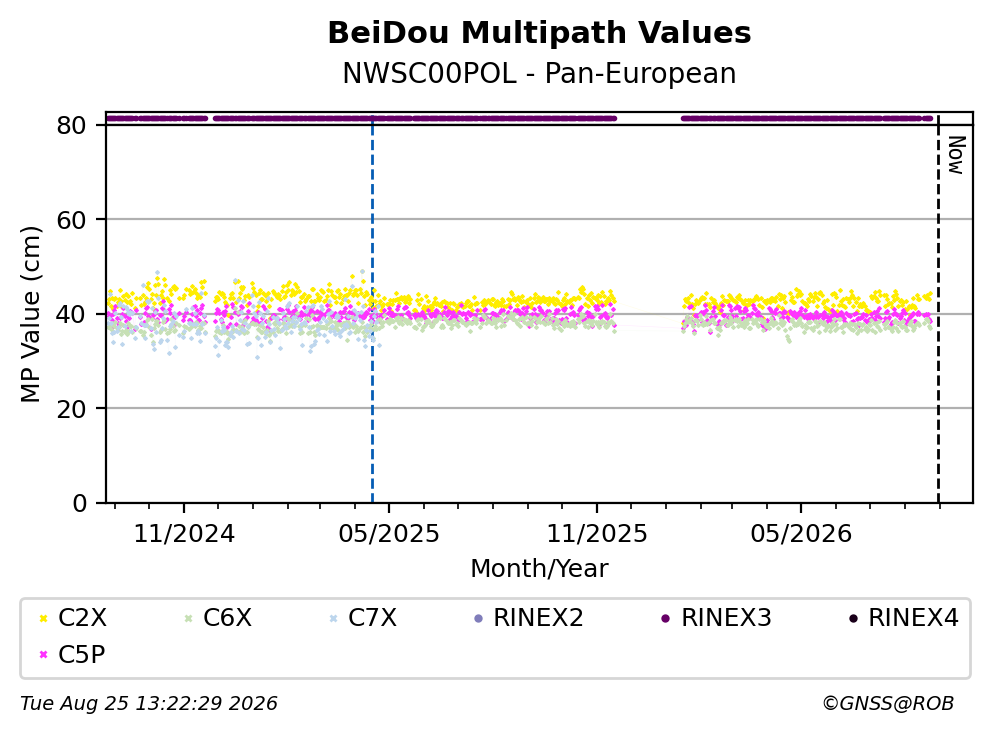The width and height of the screenshot is (993, 734).
Task: Select the C2X legend label
Action: point(82,618)
